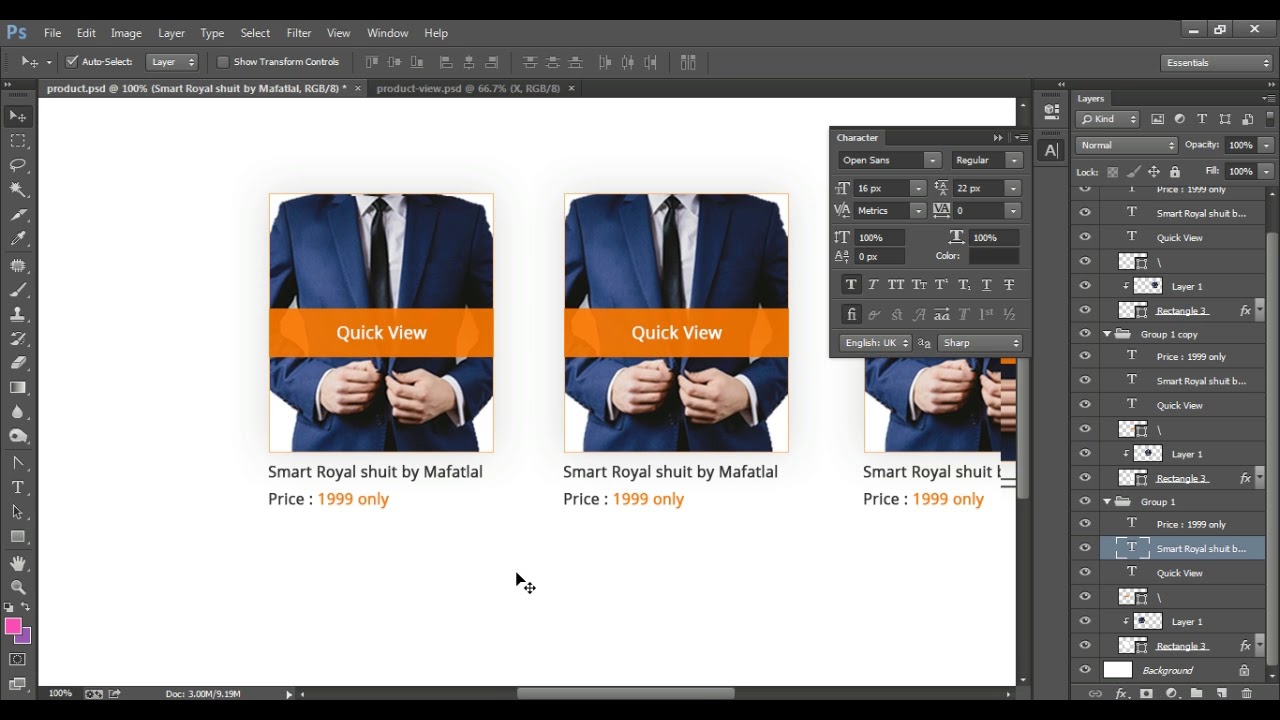Open the Filter menu
The height and width of the screenshot is (720, 1280).
pyautogui.click(x=299, y=33)
